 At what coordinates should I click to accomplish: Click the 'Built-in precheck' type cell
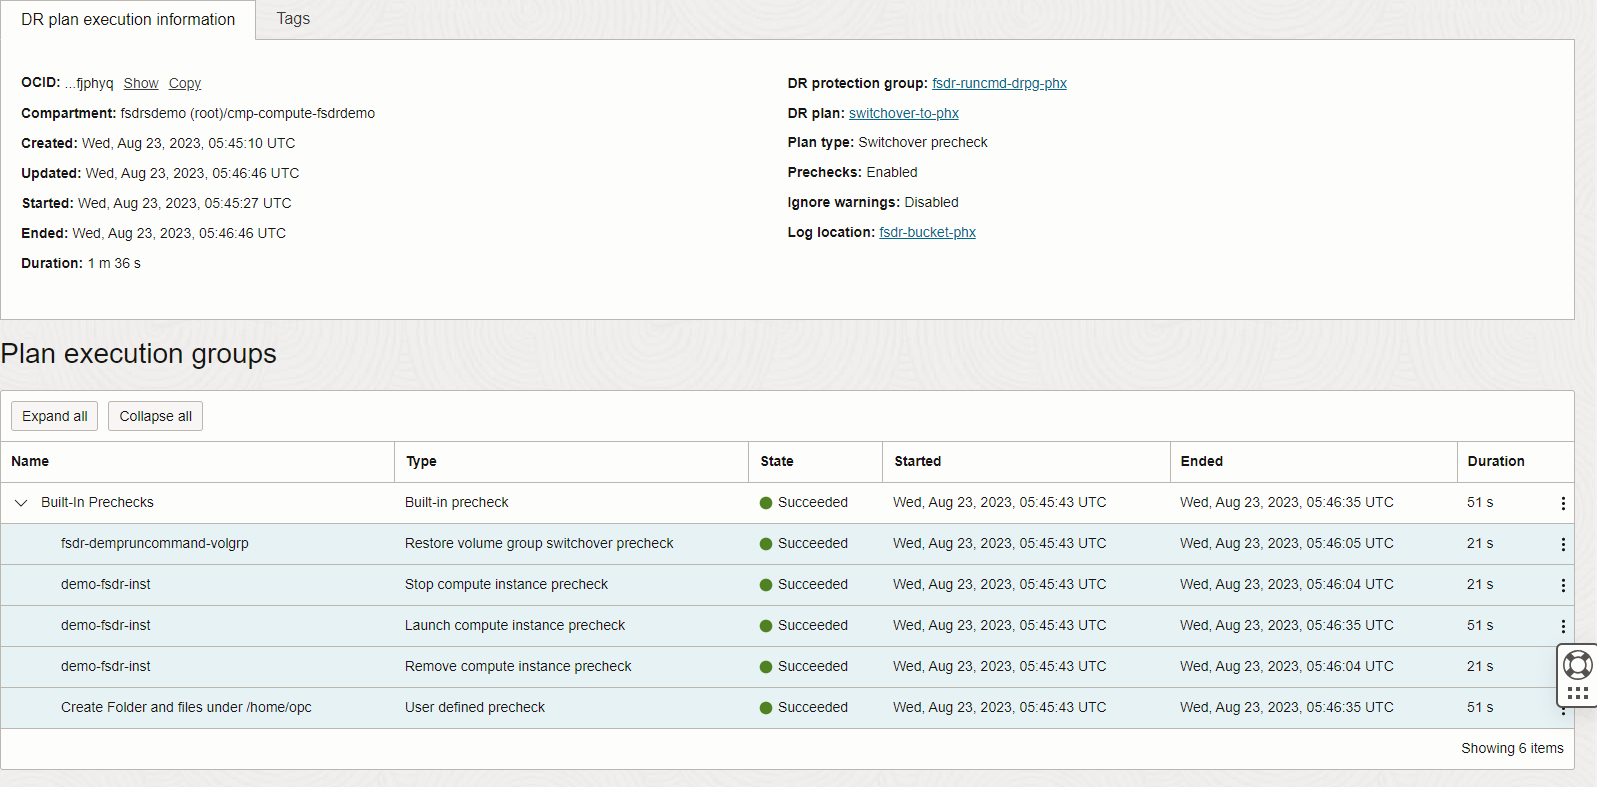pyautogui.click(x=457, y=502)
